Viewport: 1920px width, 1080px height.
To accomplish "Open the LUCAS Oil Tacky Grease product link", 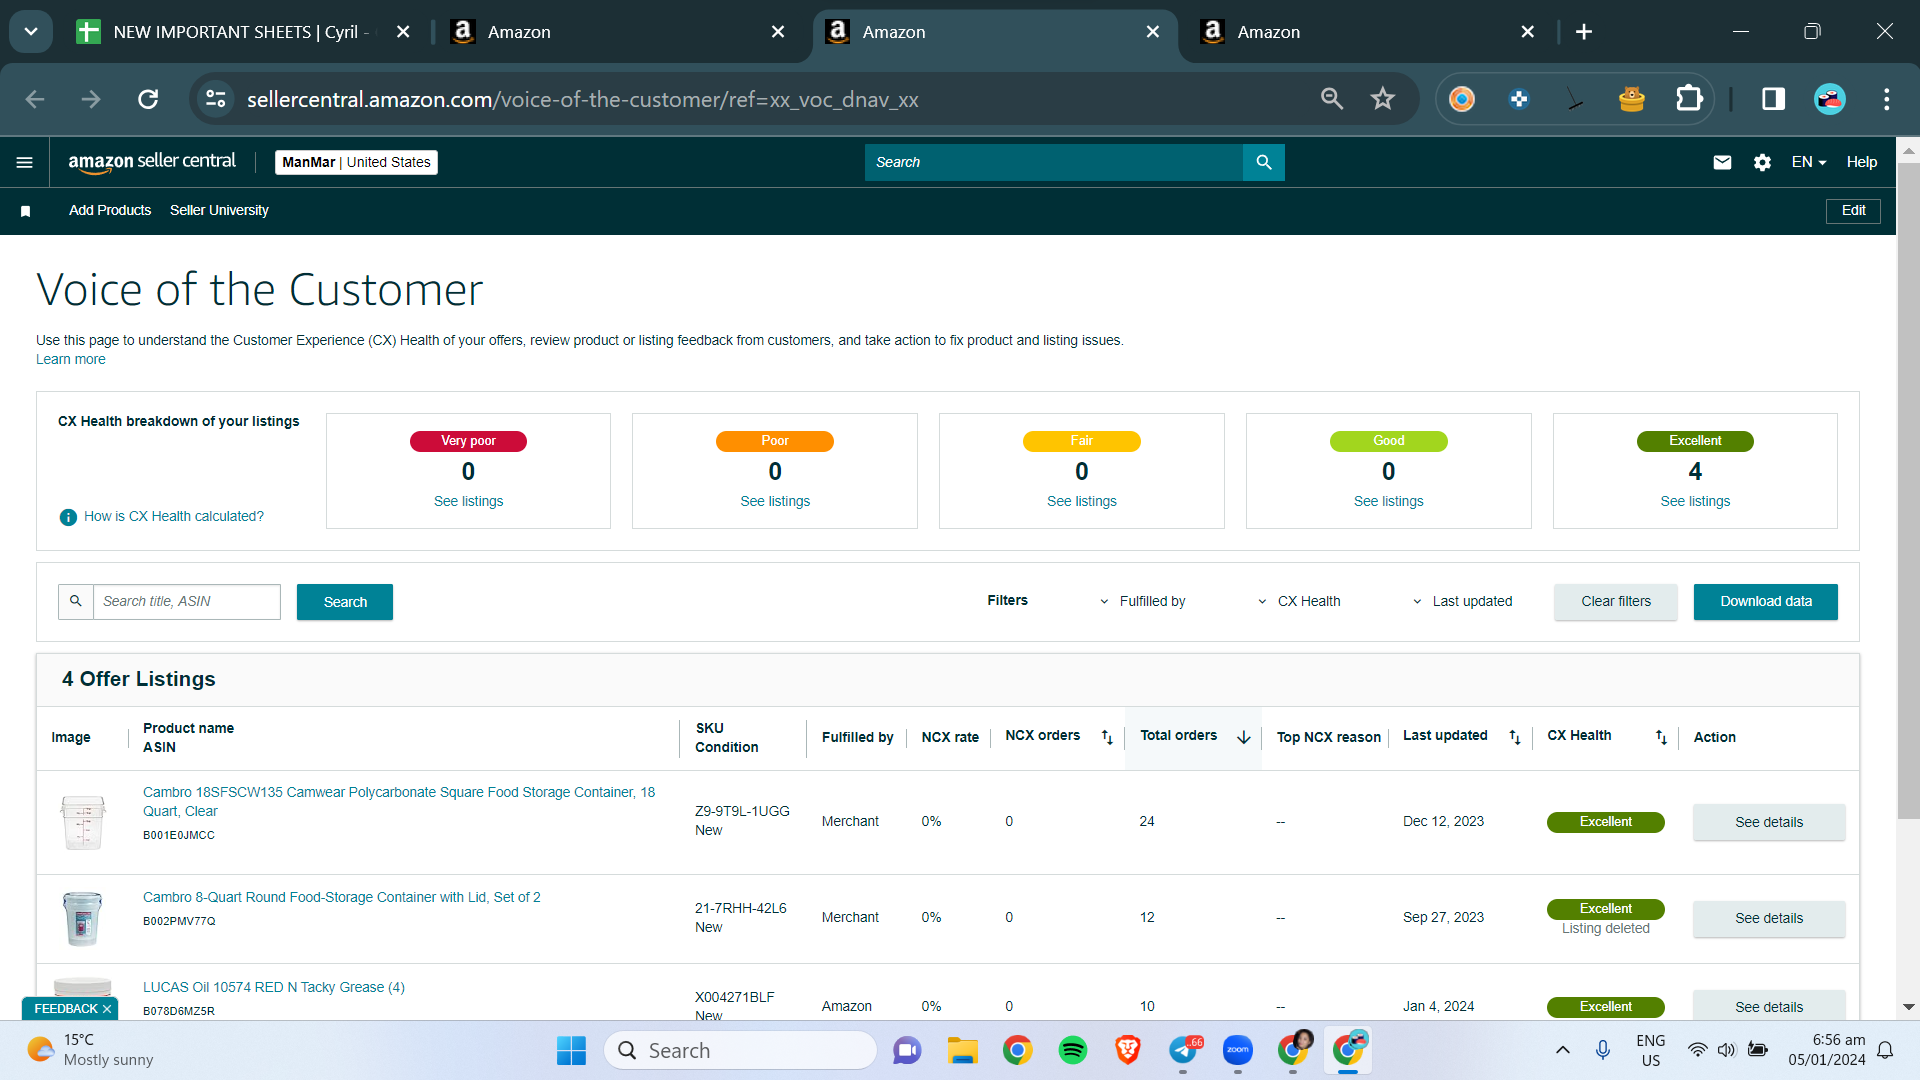I will (274, 987).
